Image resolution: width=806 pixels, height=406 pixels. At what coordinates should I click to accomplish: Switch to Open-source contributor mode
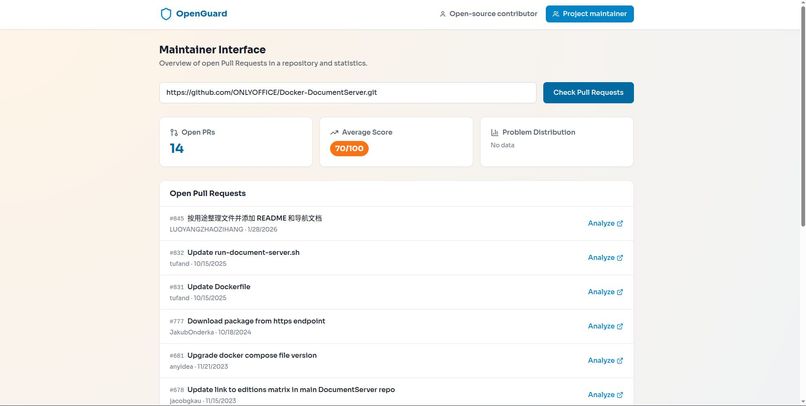pos(488,14)
